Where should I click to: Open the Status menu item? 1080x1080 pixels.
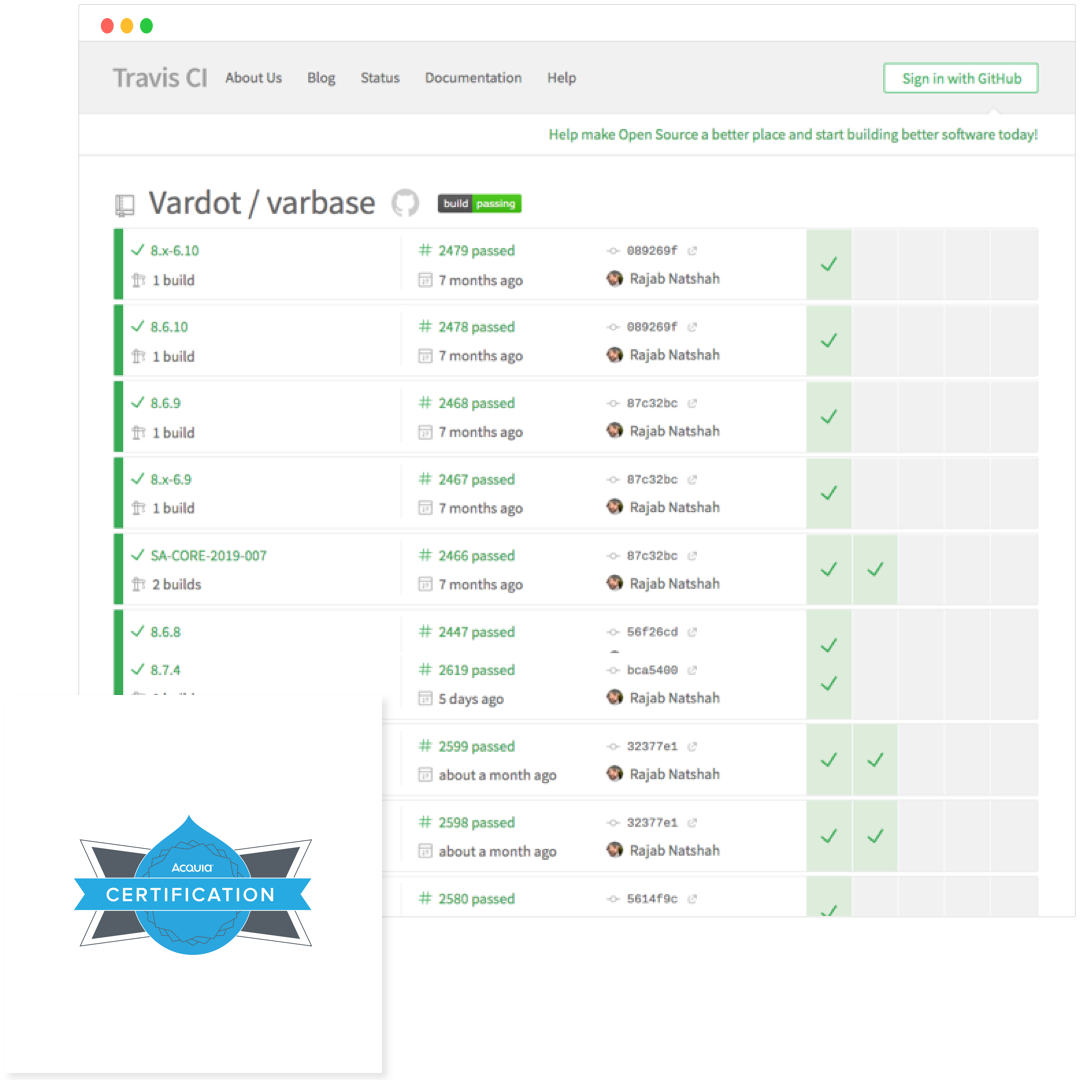click(x=380, y=78)
